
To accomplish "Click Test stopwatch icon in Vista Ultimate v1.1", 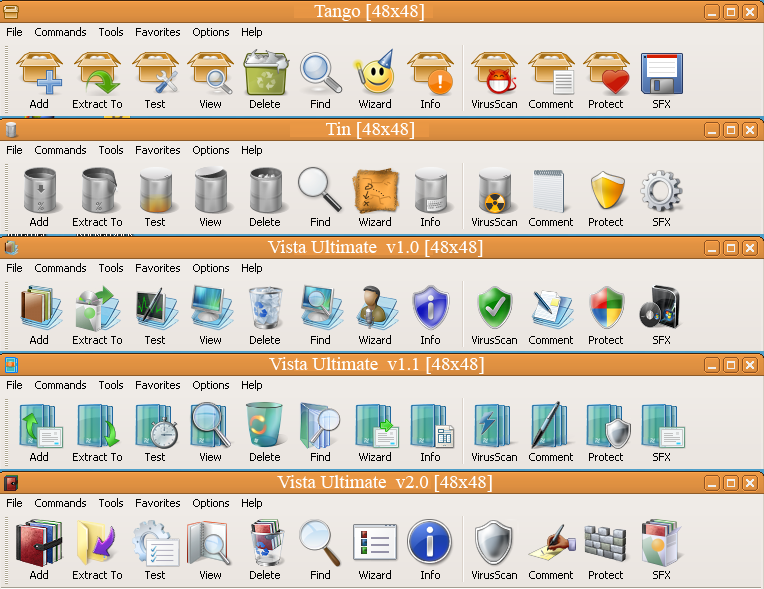I will point(156,426).
